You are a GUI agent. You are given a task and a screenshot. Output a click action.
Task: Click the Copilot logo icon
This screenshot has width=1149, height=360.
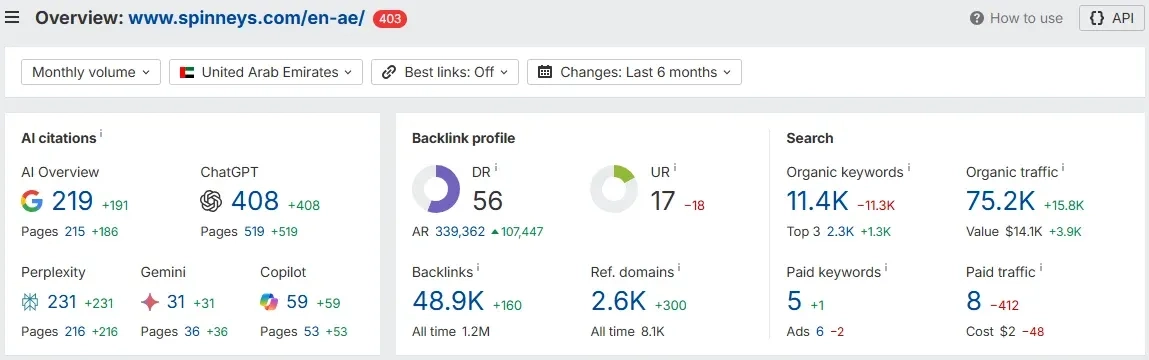point(270,302)
